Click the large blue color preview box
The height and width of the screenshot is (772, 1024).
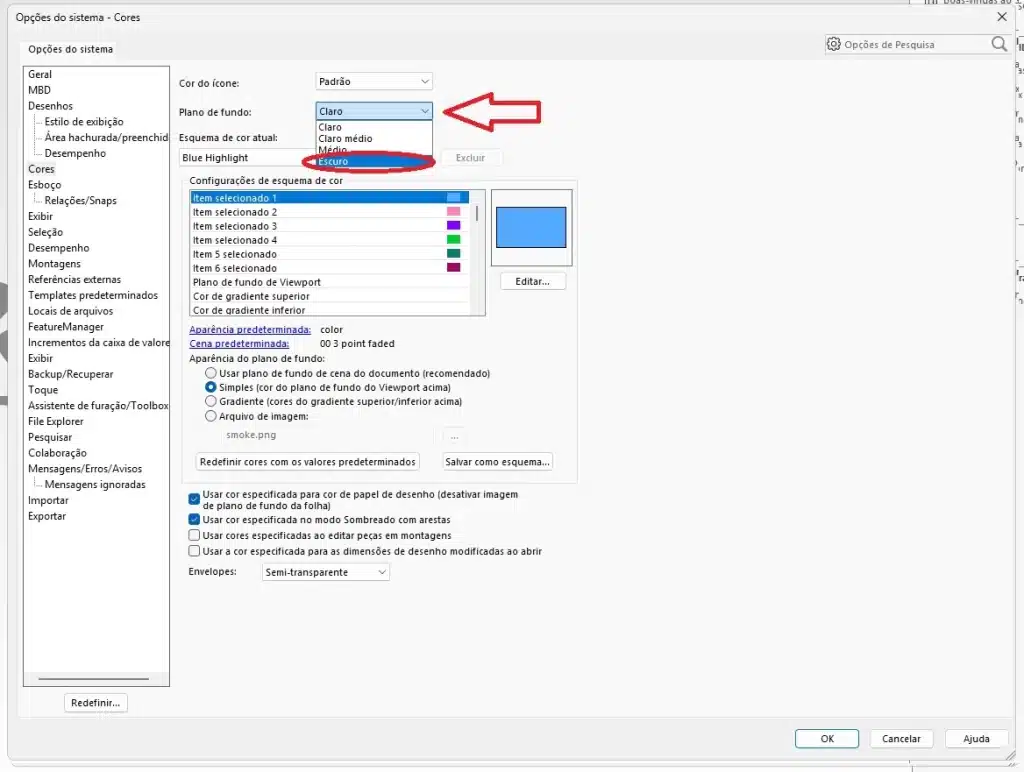531,227
